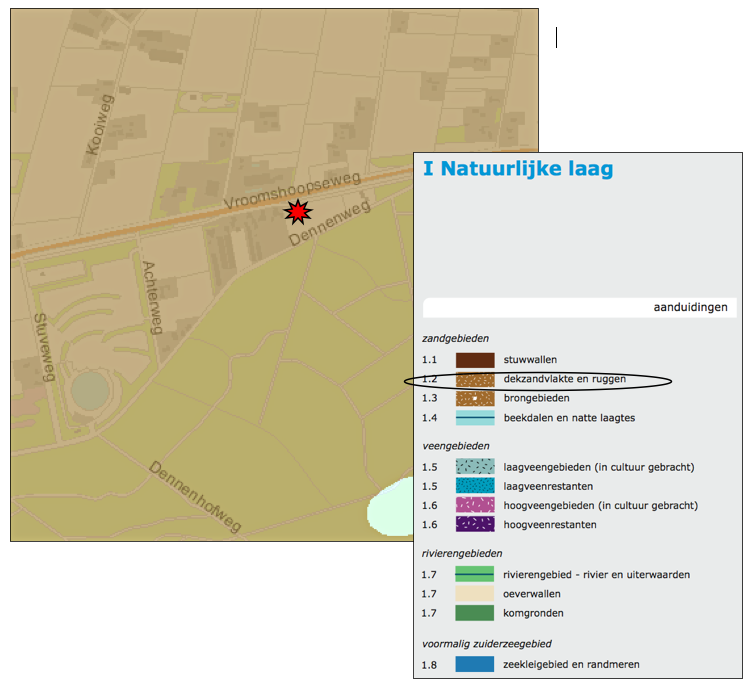Click 'zeekleigebied en randmeren' label
754x688 pixels.
[x=571, y=664]
